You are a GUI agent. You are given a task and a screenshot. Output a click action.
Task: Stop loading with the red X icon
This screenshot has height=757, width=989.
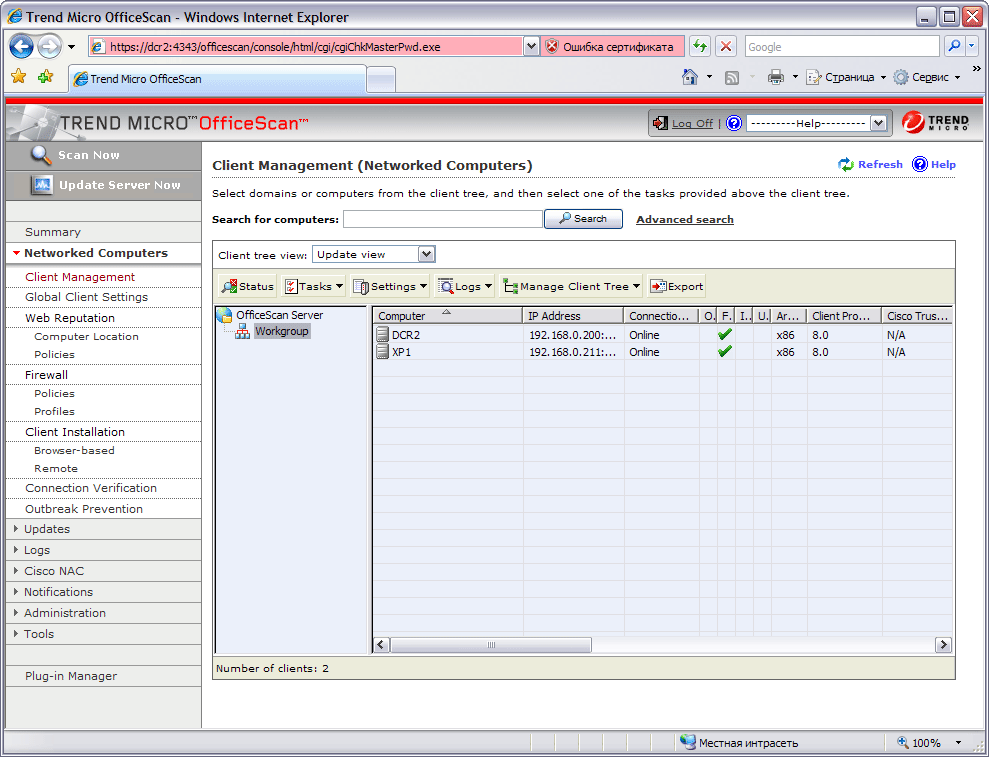[726, 46]
